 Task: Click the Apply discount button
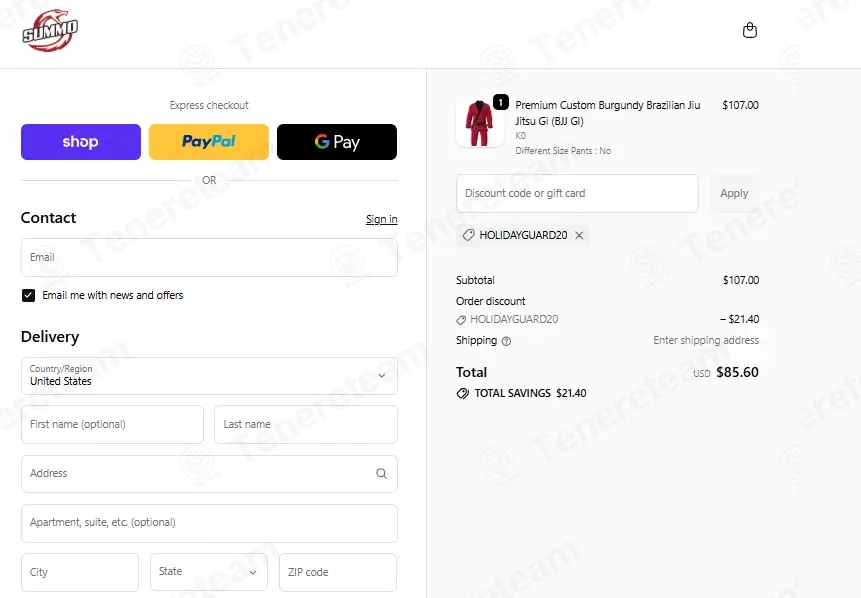pyautogui.click(x=734, y=193)
